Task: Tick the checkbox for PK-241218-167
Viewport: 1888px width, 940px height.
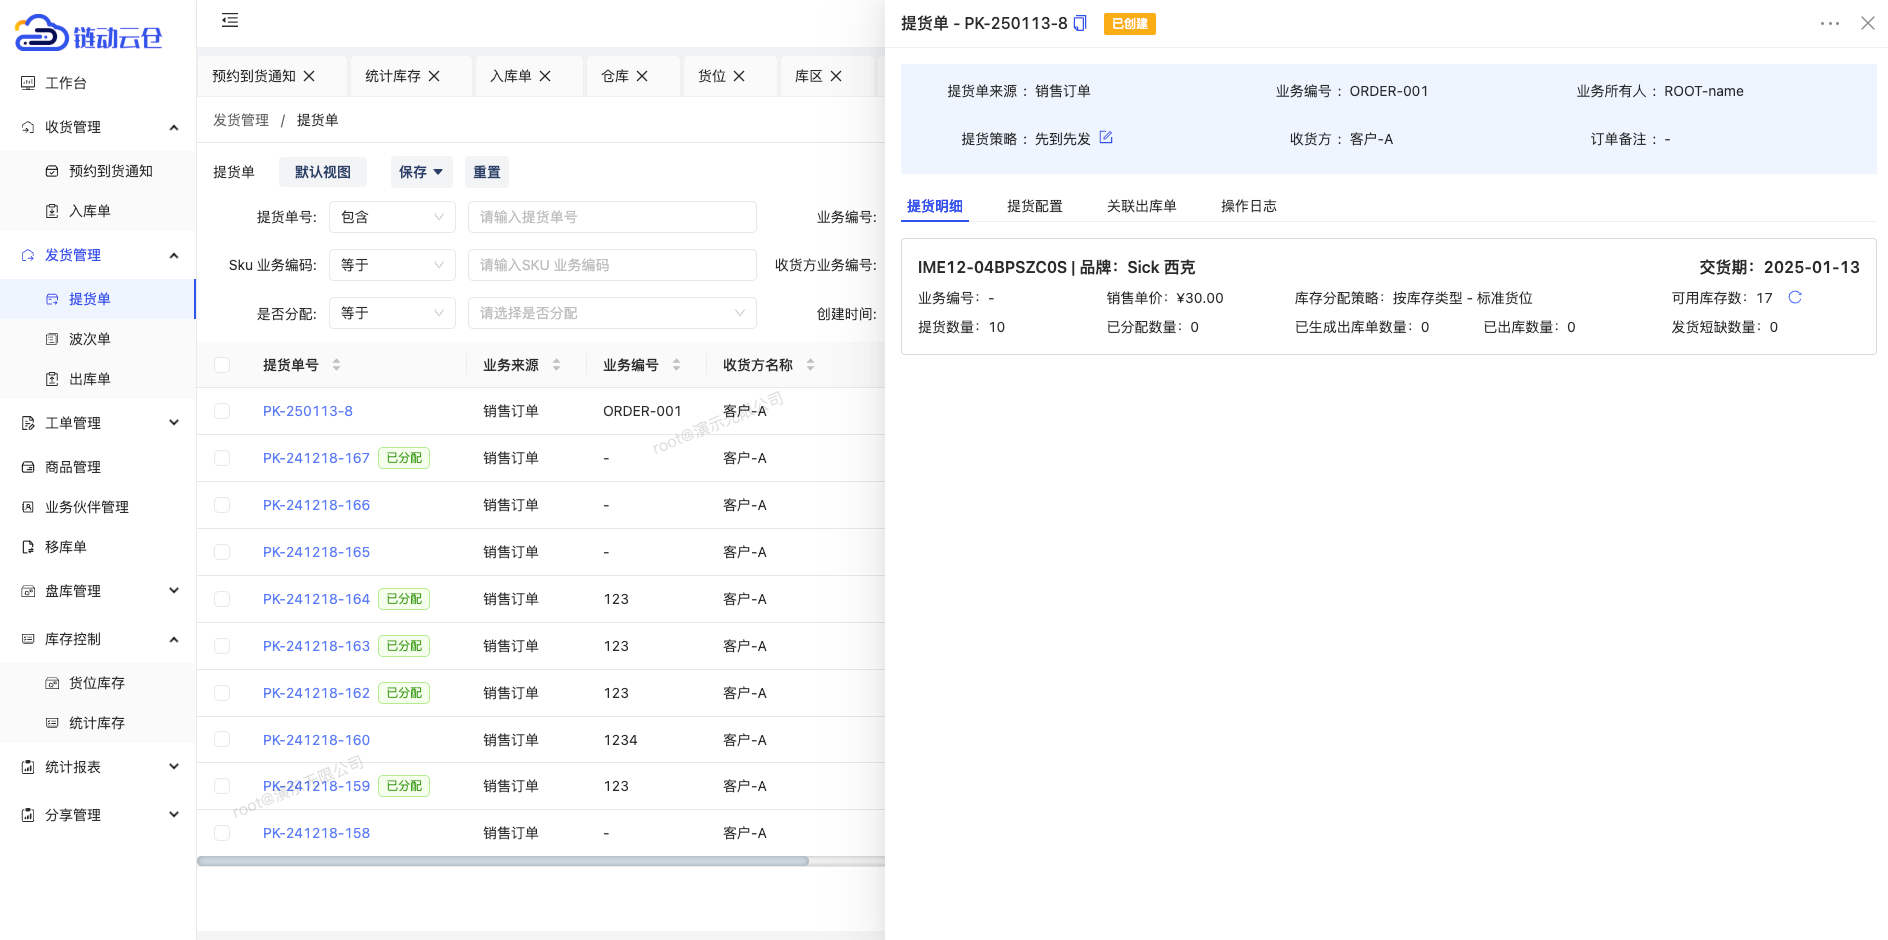Action: 222,458
